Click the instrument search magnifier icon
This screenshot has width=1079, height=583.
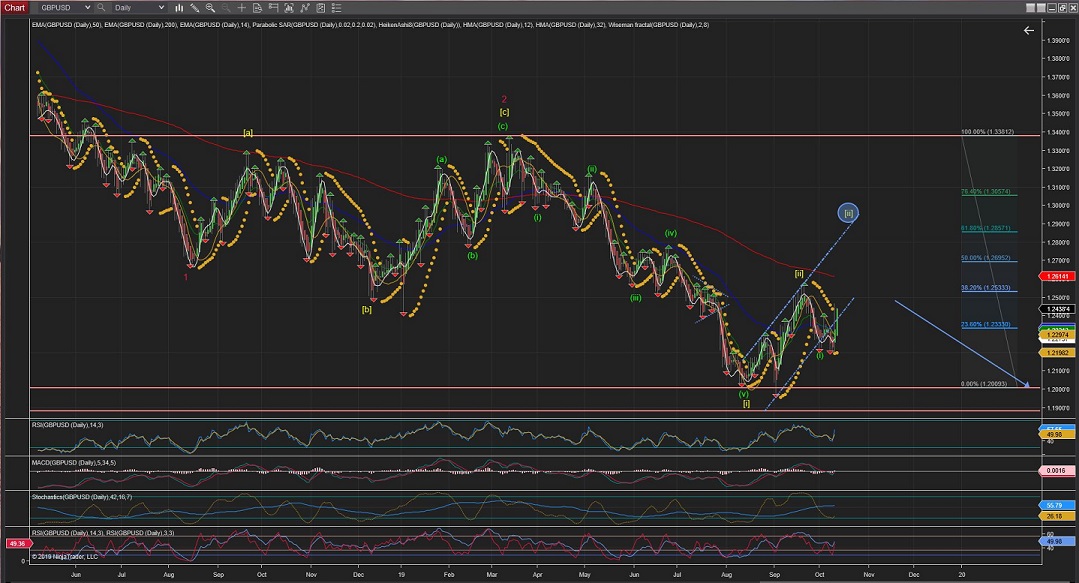[101, 8]
